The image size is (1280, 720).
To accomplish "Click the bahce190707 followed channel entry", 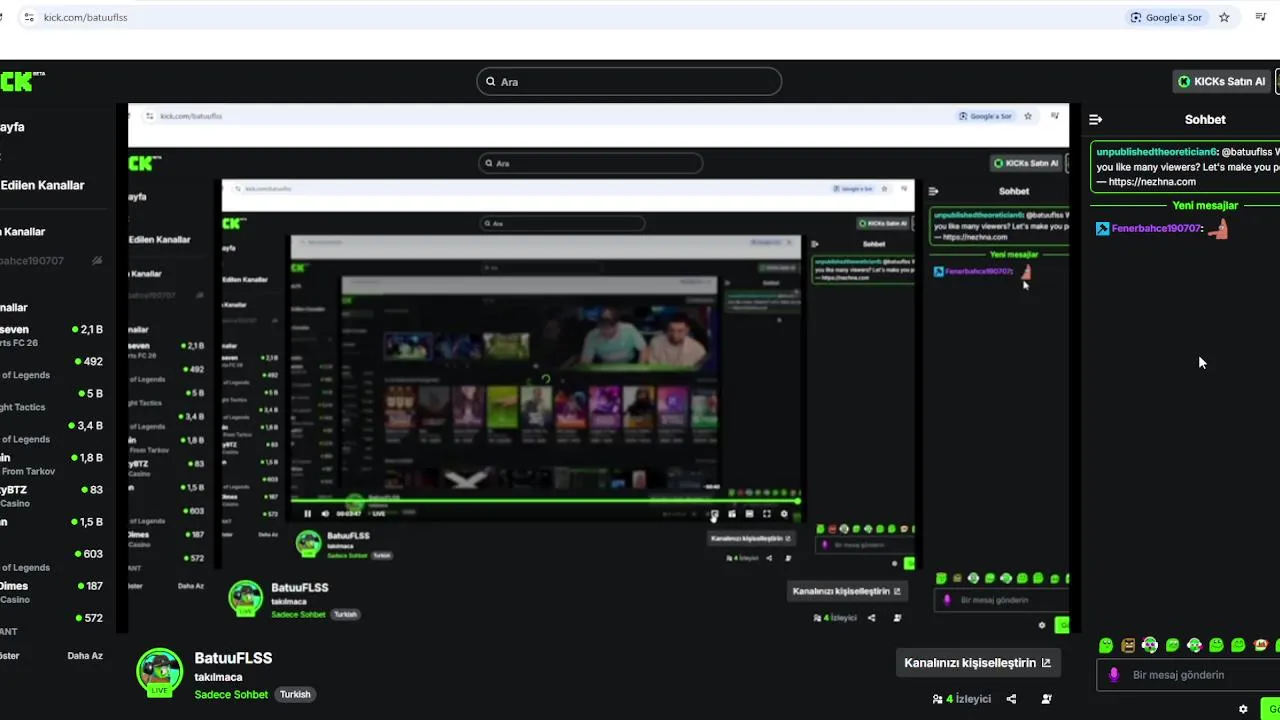I will coord(52,261).
